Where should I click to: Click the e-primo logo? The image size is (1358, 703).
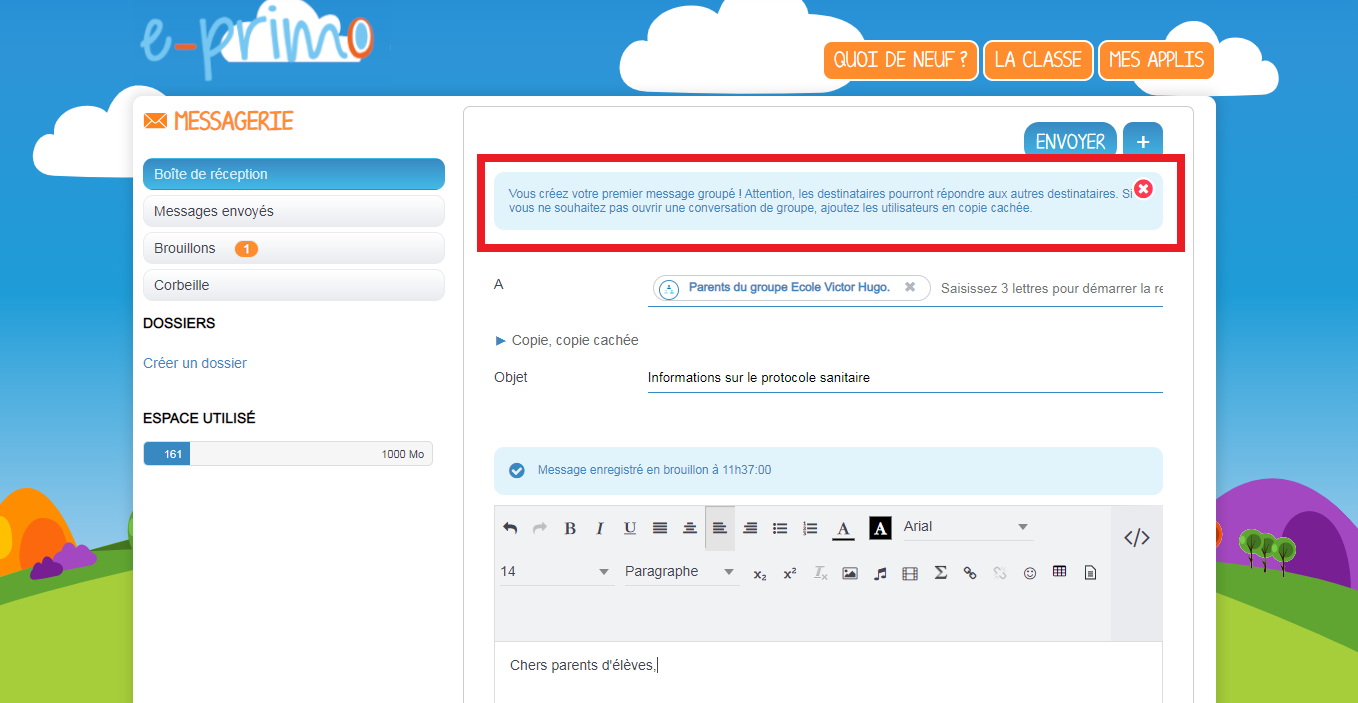point(256,44)
